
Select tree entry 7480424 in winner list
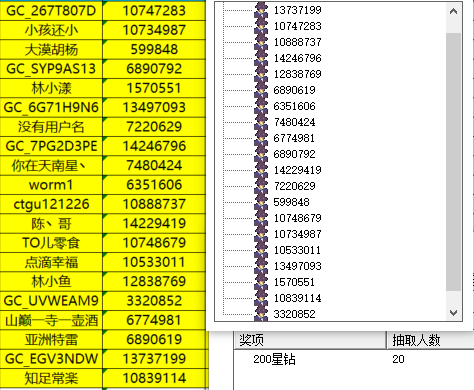[294, 122]
